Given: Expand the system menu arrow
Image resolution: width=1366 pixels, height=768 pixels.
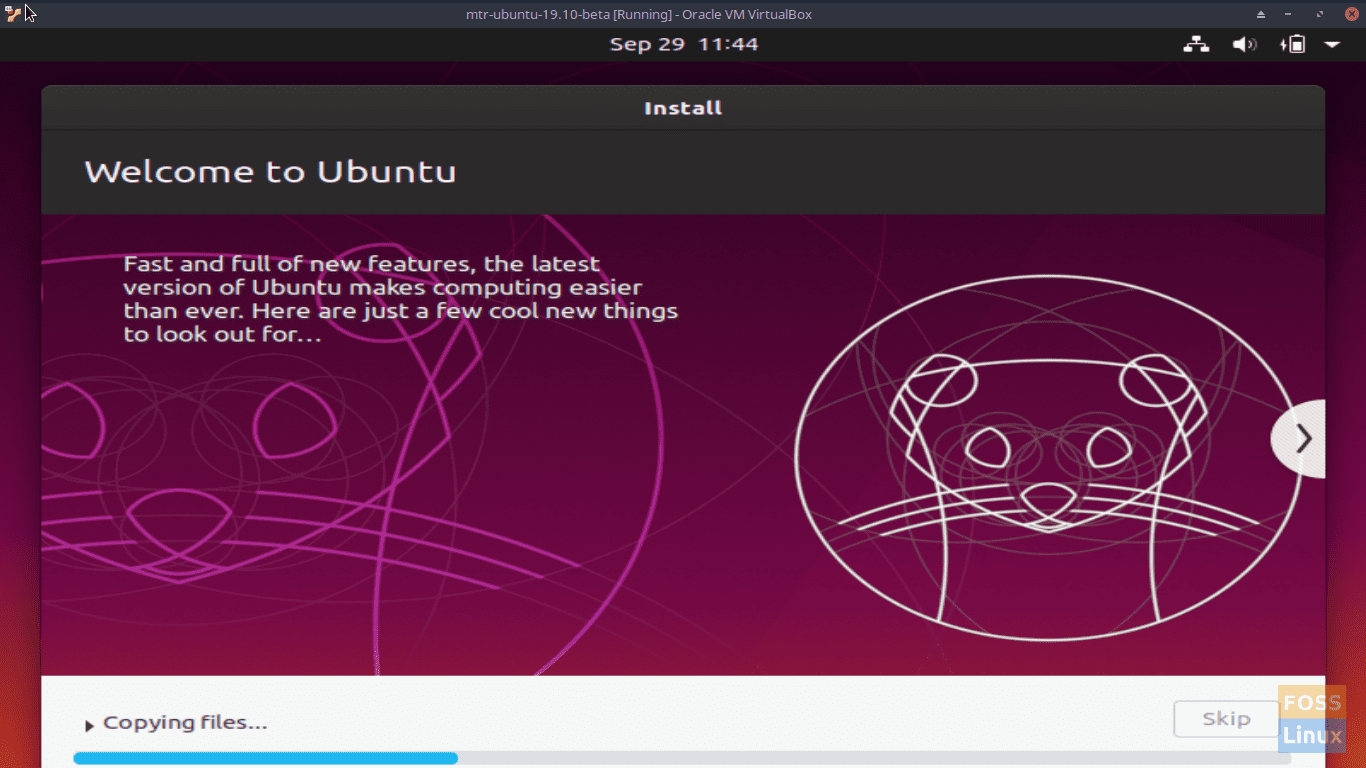Looking at the screenshot, I should click(1332, 45).
